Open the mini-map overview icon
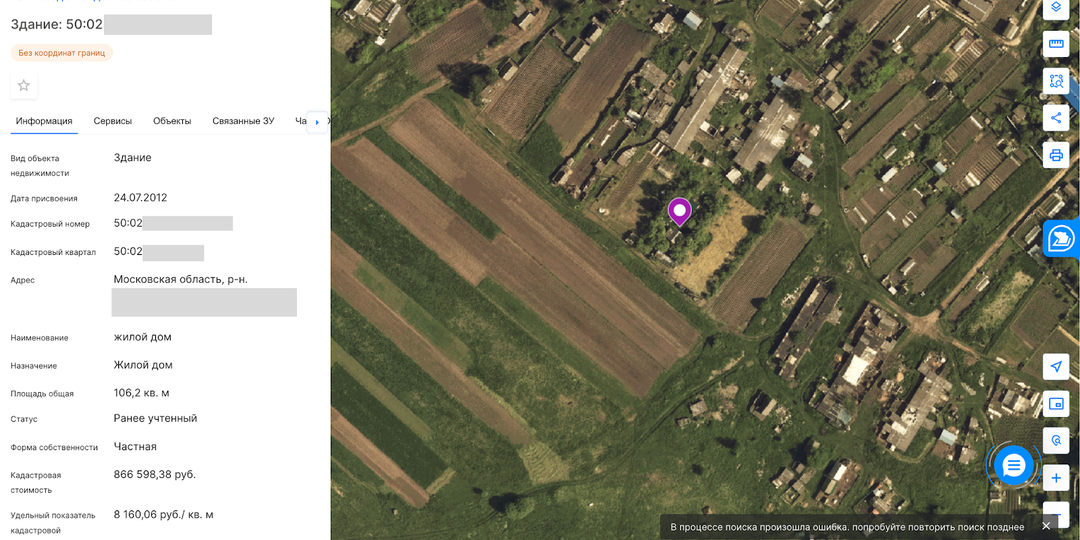 pos(1056,404)
